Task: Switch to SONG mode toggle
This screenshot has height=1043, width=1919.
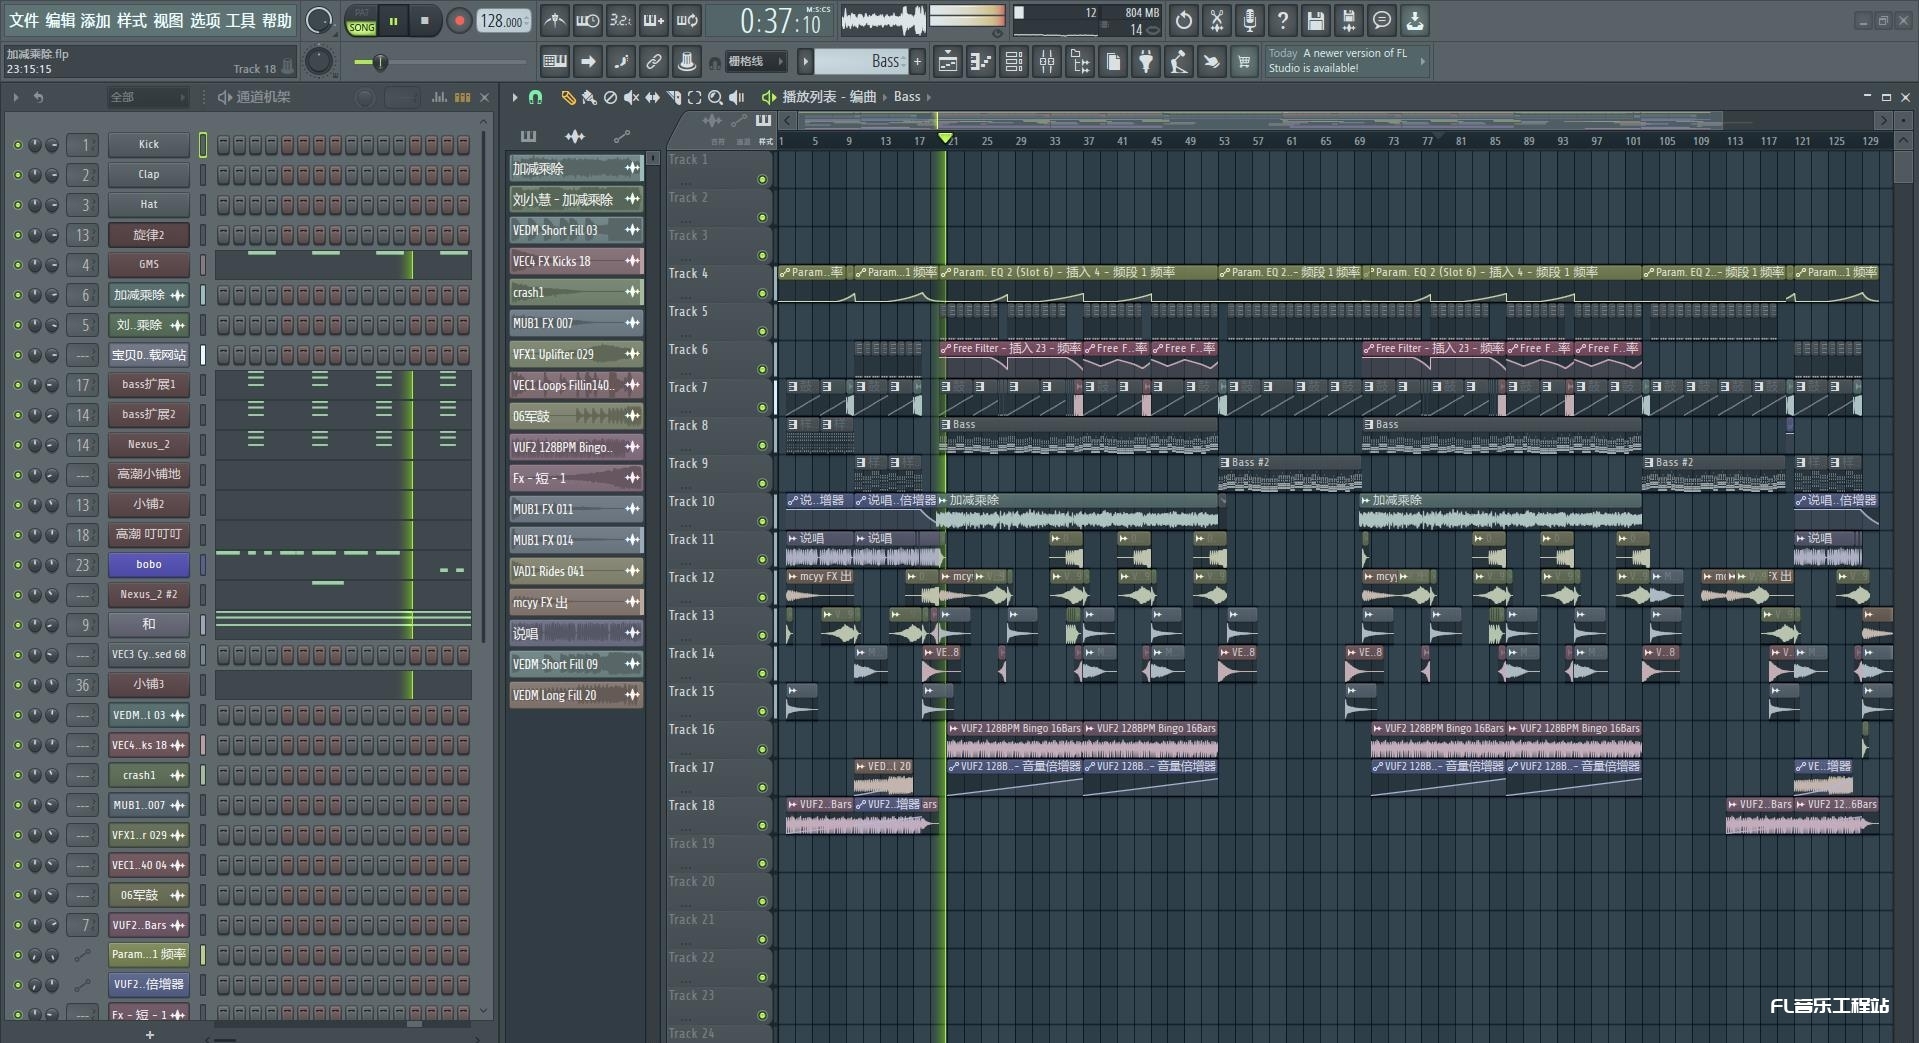Action: point(361,27)
